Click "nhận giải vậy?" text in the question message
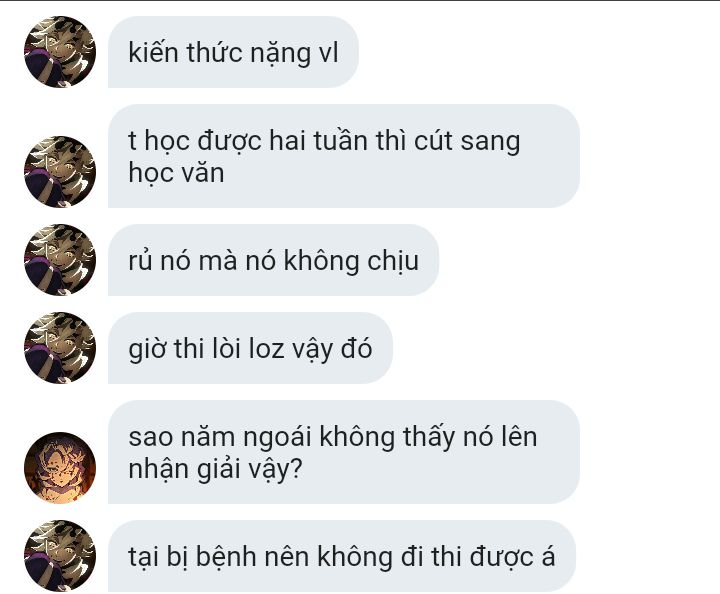Screen dimensions: 720x594 [x=215, y=470]
